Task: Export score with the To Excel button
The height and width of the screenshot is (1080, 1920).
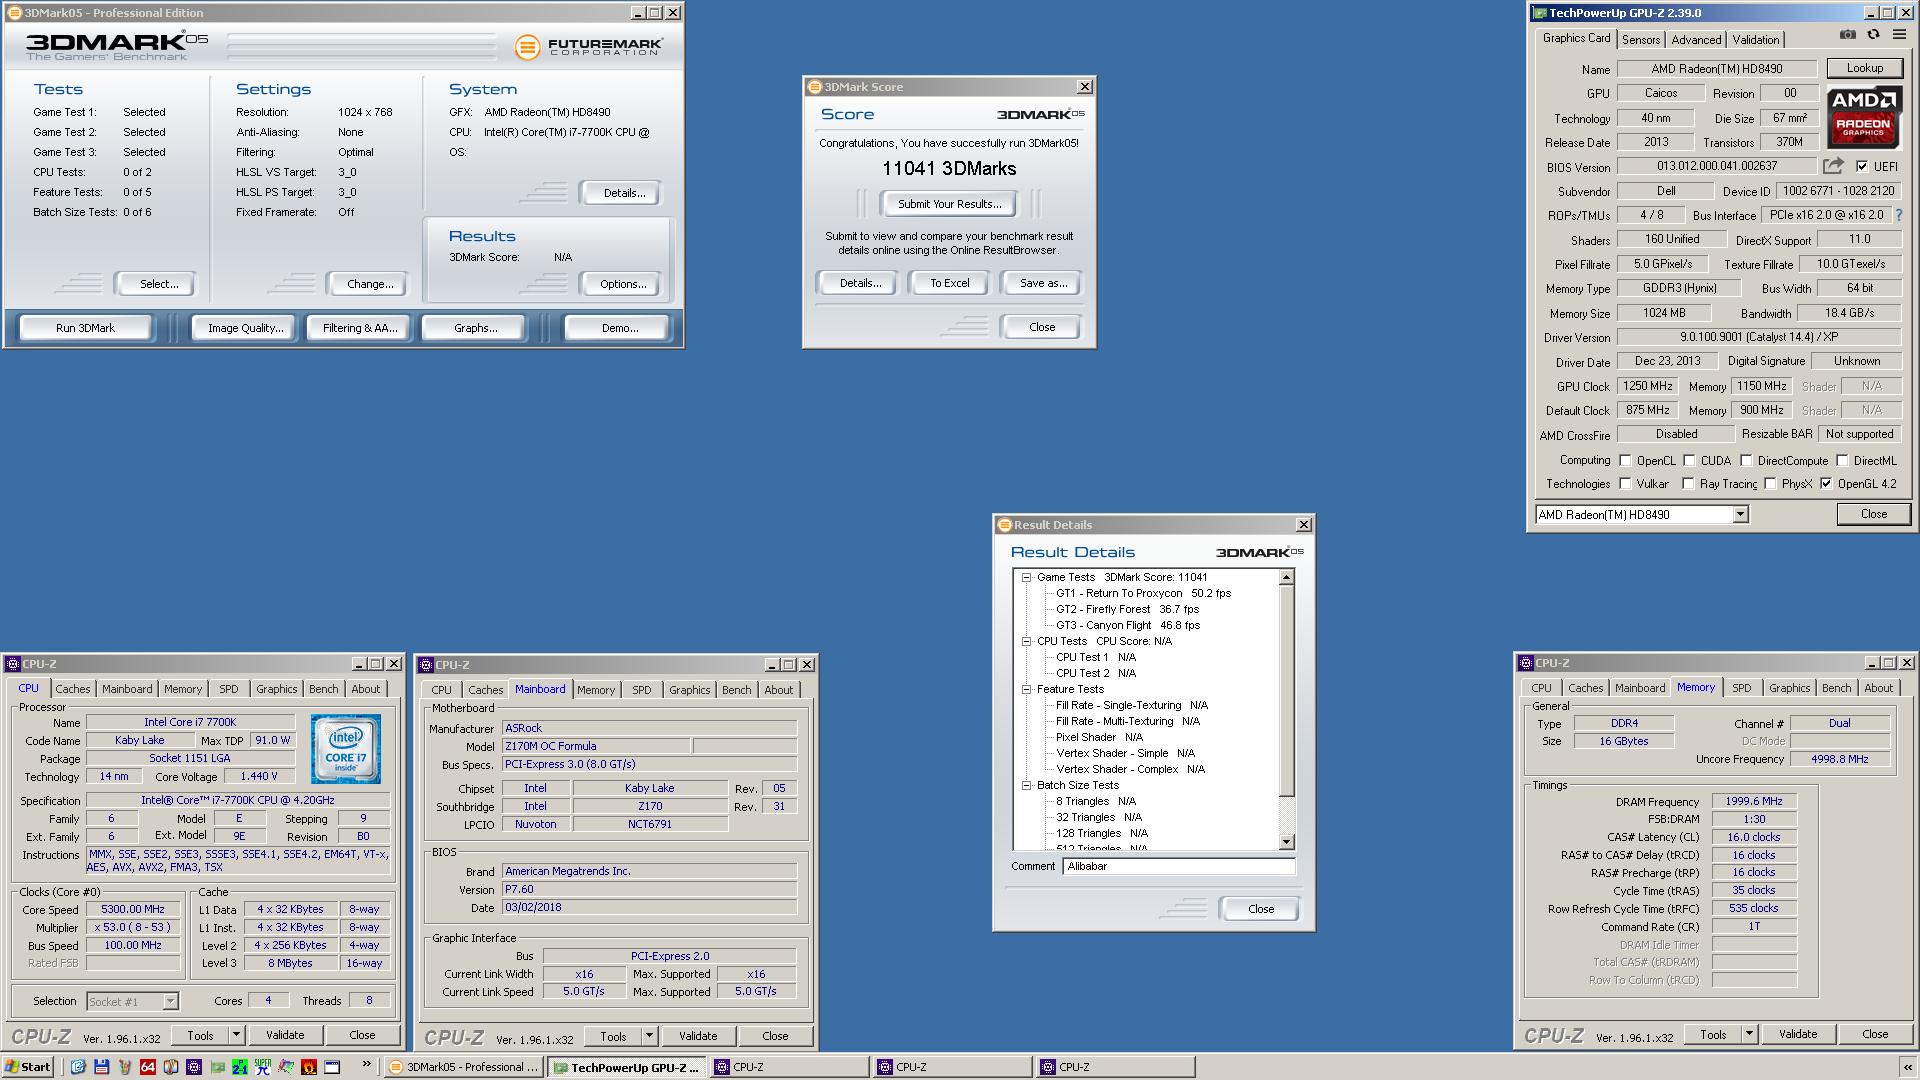Action: coord(949,283)
